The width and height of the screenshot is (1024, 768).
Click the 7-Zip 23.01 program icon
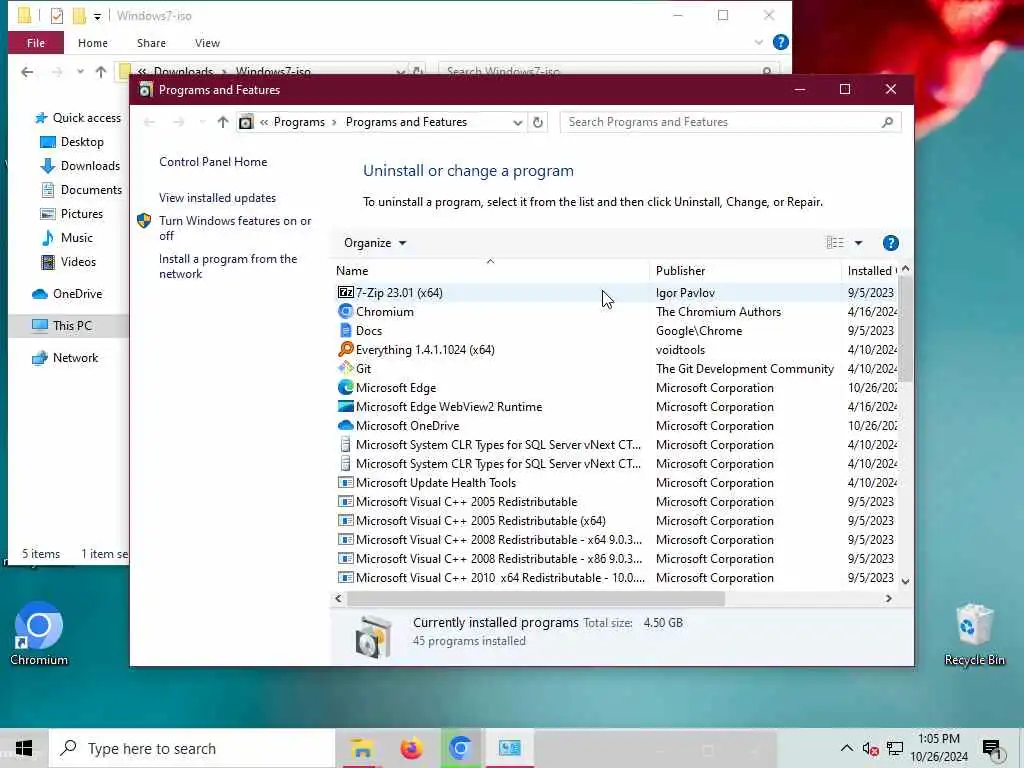pyautogui.click(x=345, y=293)
